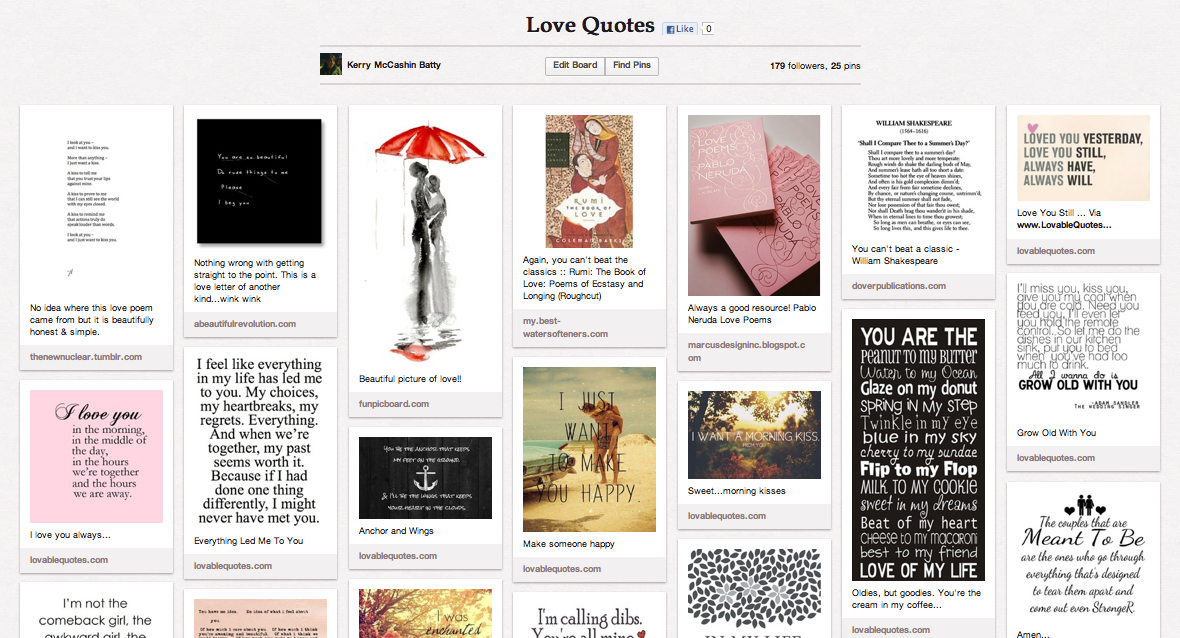Visit funpicboard.com source link

(394, 404)
